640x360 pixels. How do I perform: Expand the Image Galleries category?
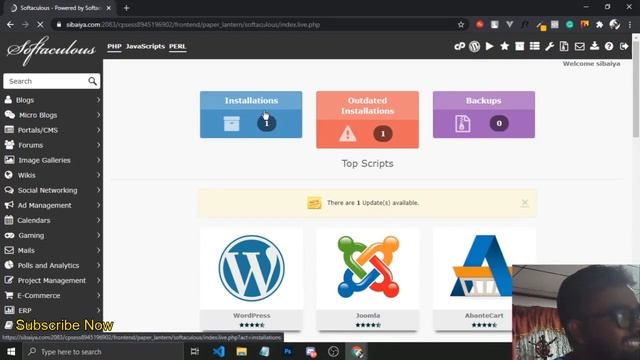coord(51,160)
